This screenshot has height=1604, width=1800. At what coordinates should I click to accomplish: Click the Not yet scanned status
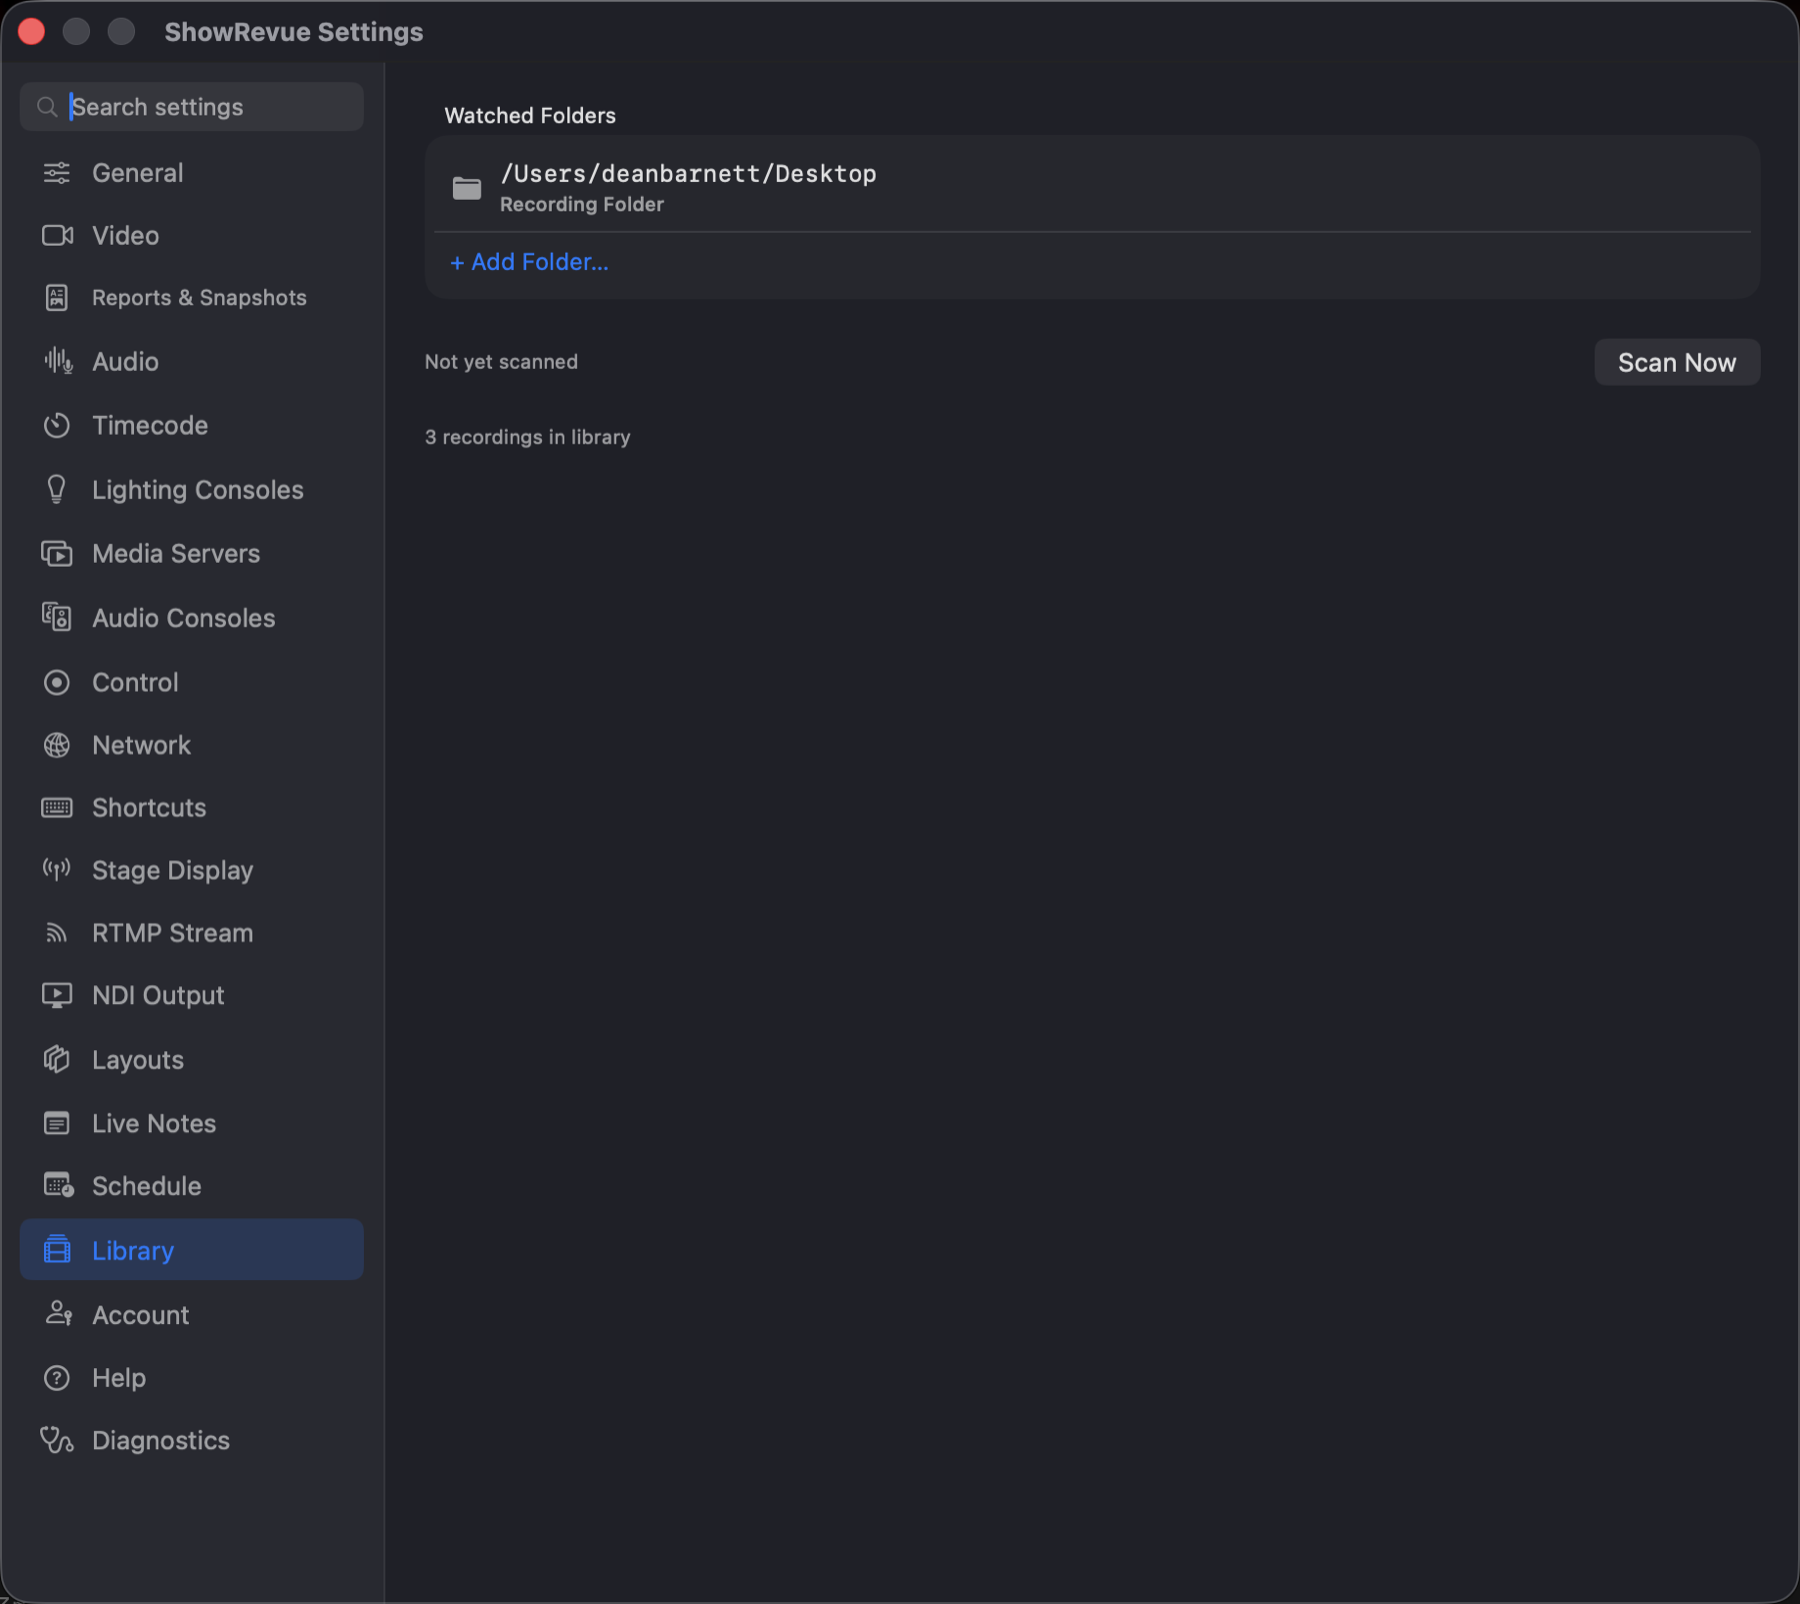click(501, 362)
